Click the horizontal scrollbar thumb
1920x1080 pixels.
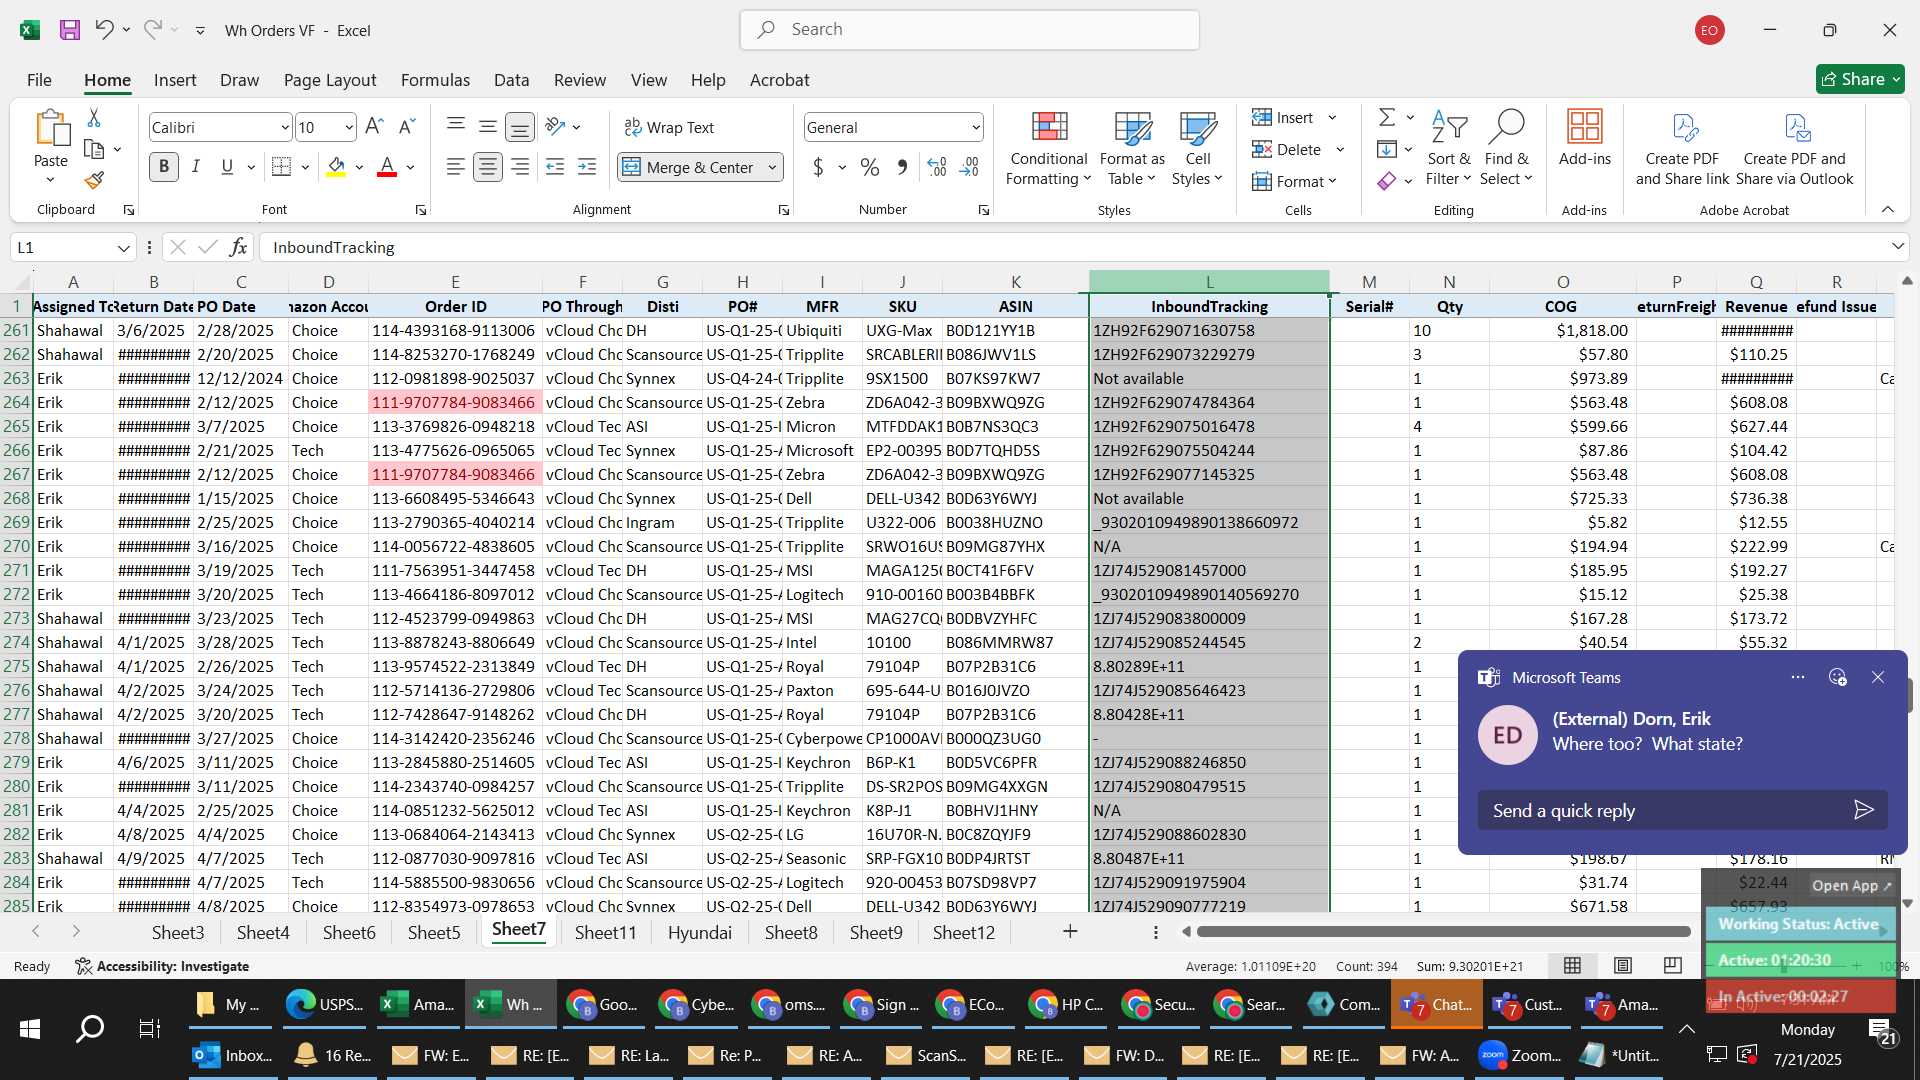pos(1443,931)
